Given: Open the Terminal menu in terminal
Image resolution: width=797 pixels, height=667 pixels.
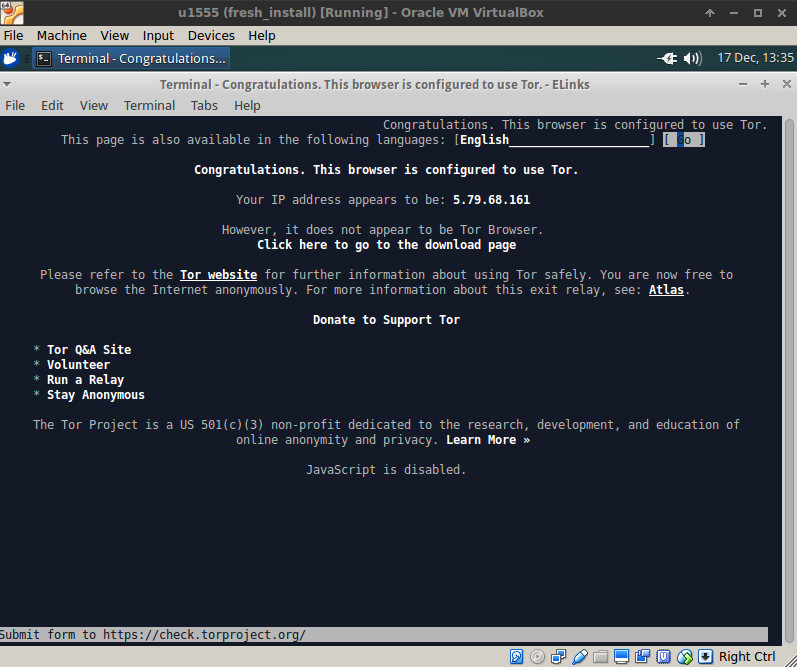Looking at the screenshot, I should tap(149, 105).
